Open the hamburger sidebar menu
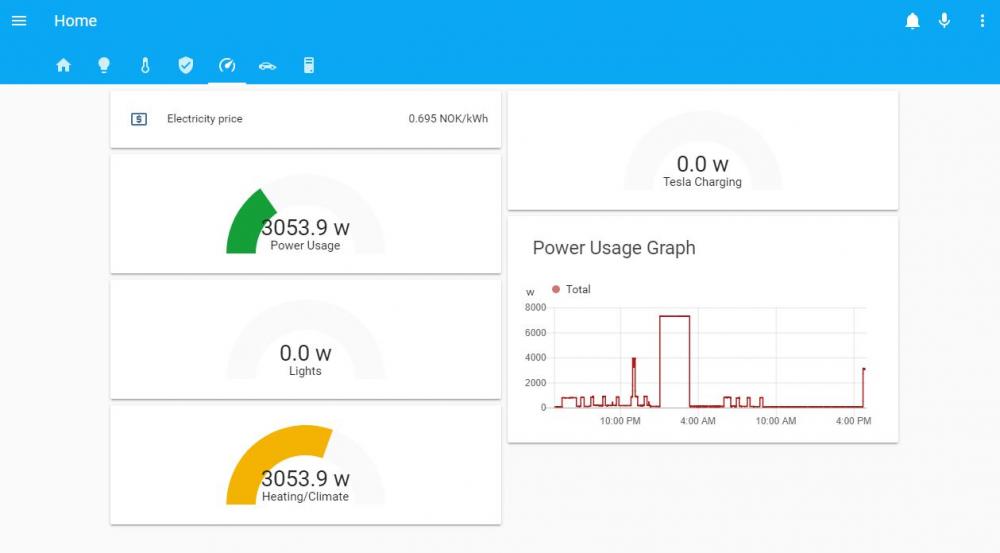The width and height of the screenshot is (1000, 553). 19,21
